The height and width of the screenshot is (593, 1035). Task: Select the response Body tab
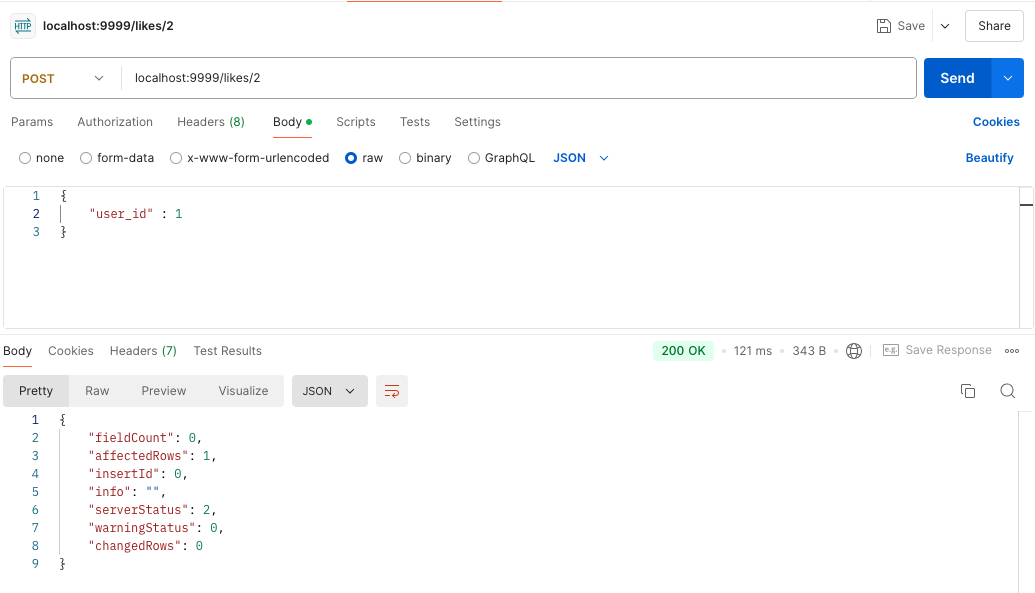point(17,351)
